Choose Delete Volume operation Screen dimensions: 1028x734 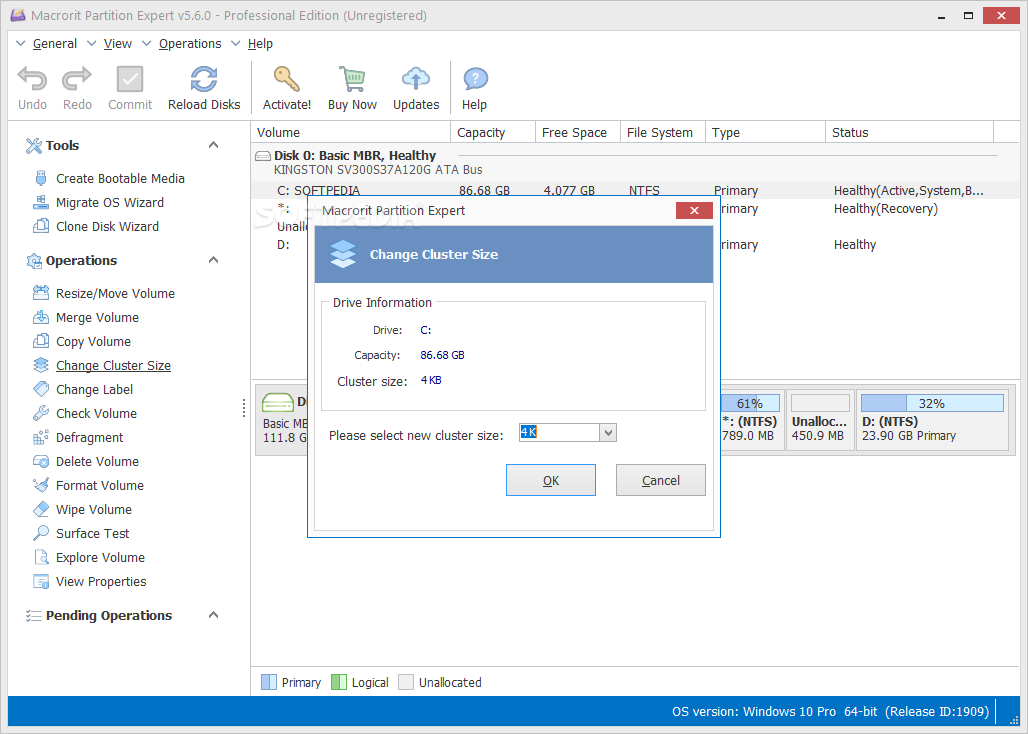(x=97, y=461)
